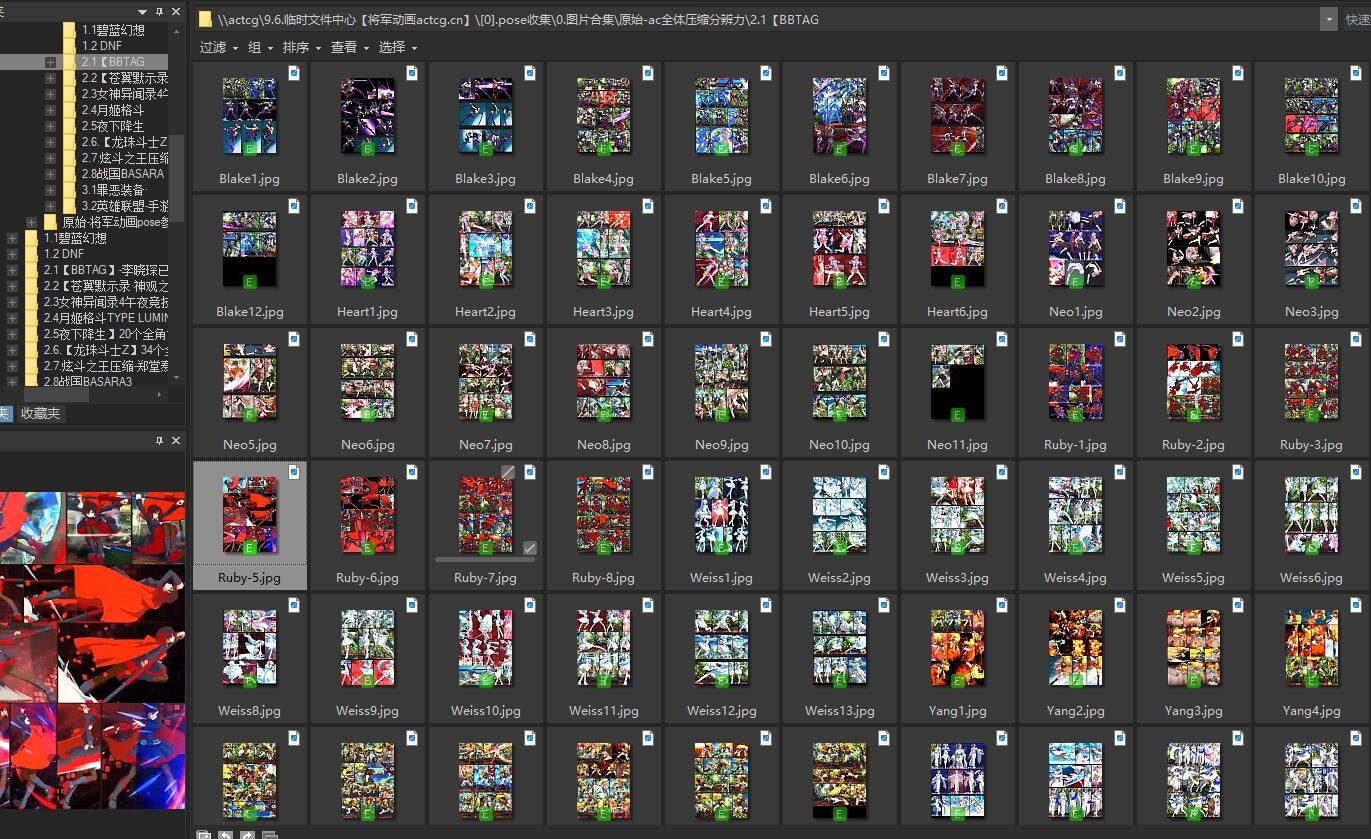Close the preview panel
Screen dimensions: 1371x839
pos(177,441)
